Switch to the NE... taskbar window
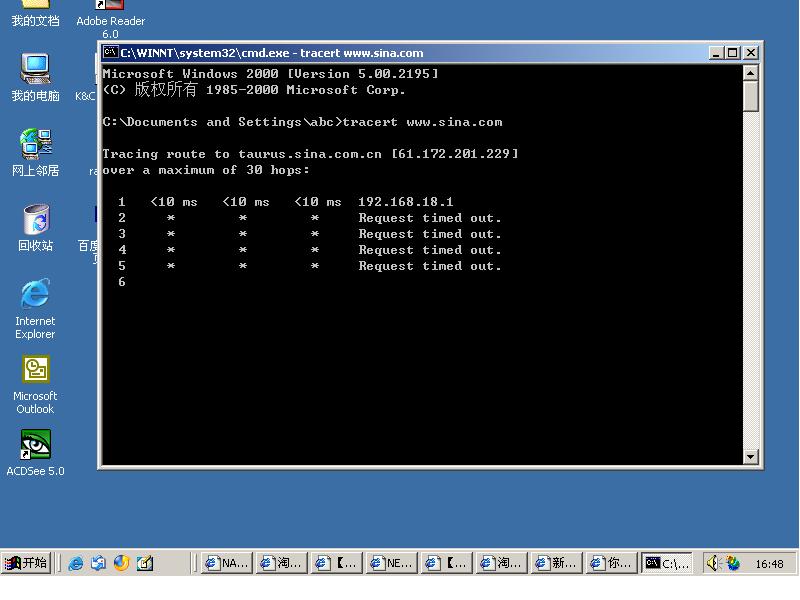Viewport: 800px width, 600px height. pyautogui.click(x=391, y=563)
